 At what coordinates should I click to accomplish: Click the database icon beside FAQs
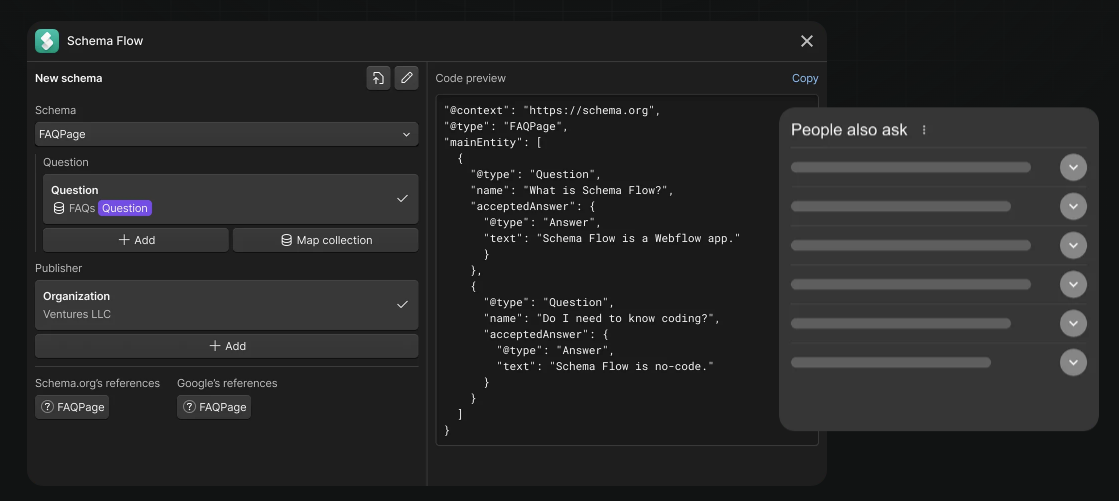pyautogui.click(x=59, y=208)
